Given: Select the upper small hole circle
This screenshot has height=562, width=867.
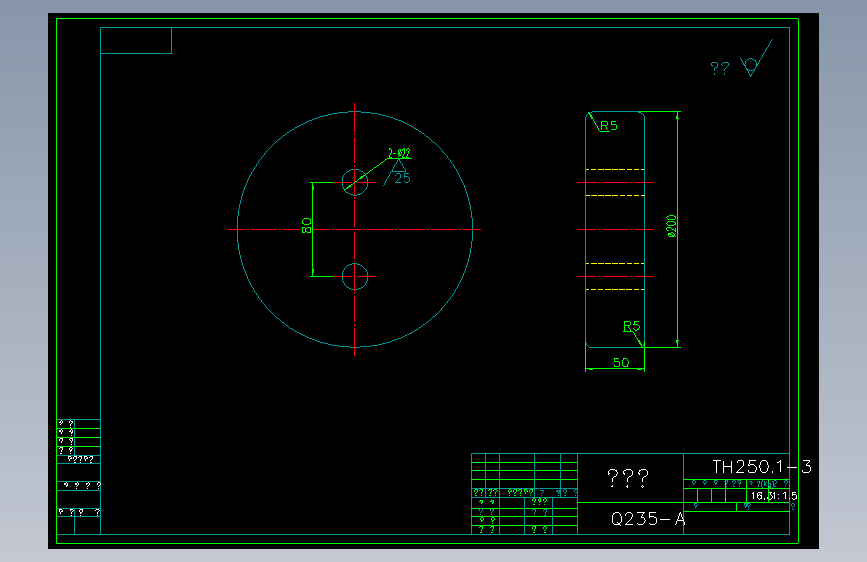Looking at the screenshot, I should 355,183.
